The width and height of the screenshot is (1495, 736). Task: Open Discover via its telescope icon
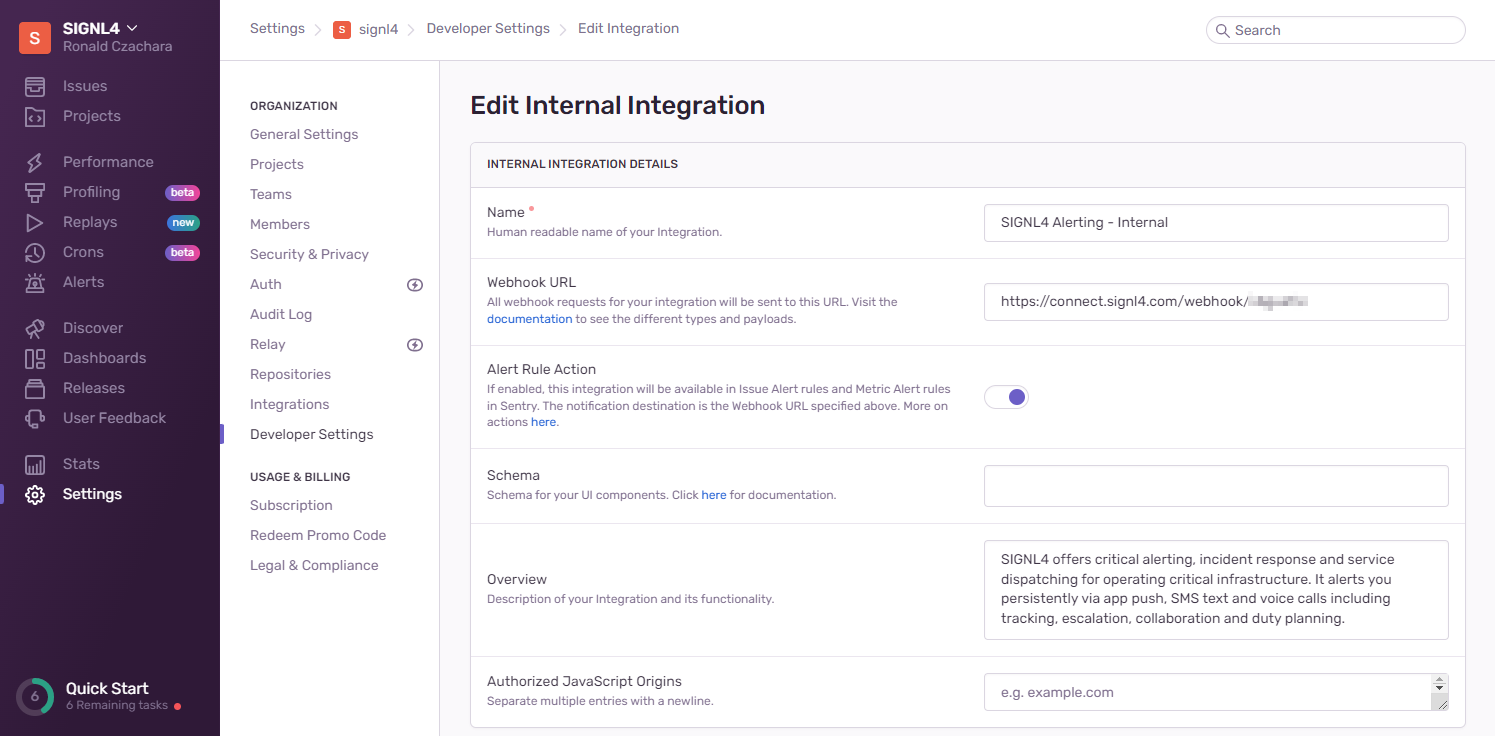click(35, 328)
